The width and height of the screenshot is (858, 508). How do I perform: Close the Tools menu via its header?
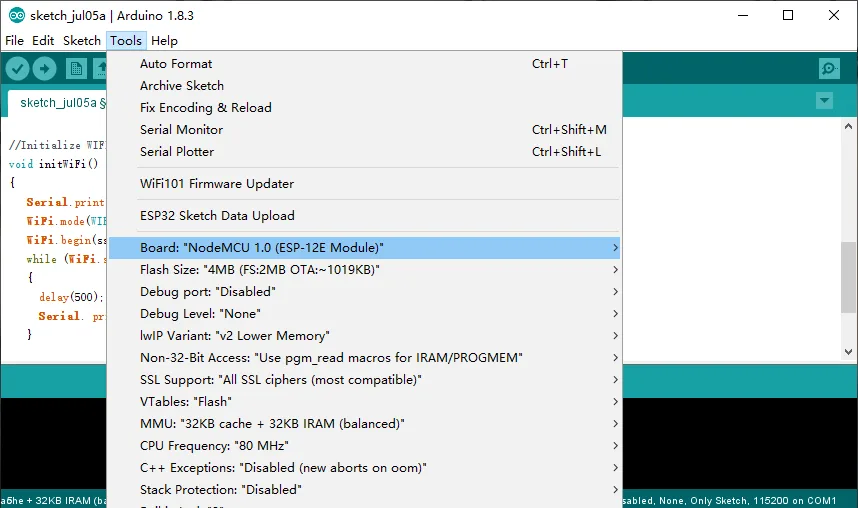coord(126,41)
